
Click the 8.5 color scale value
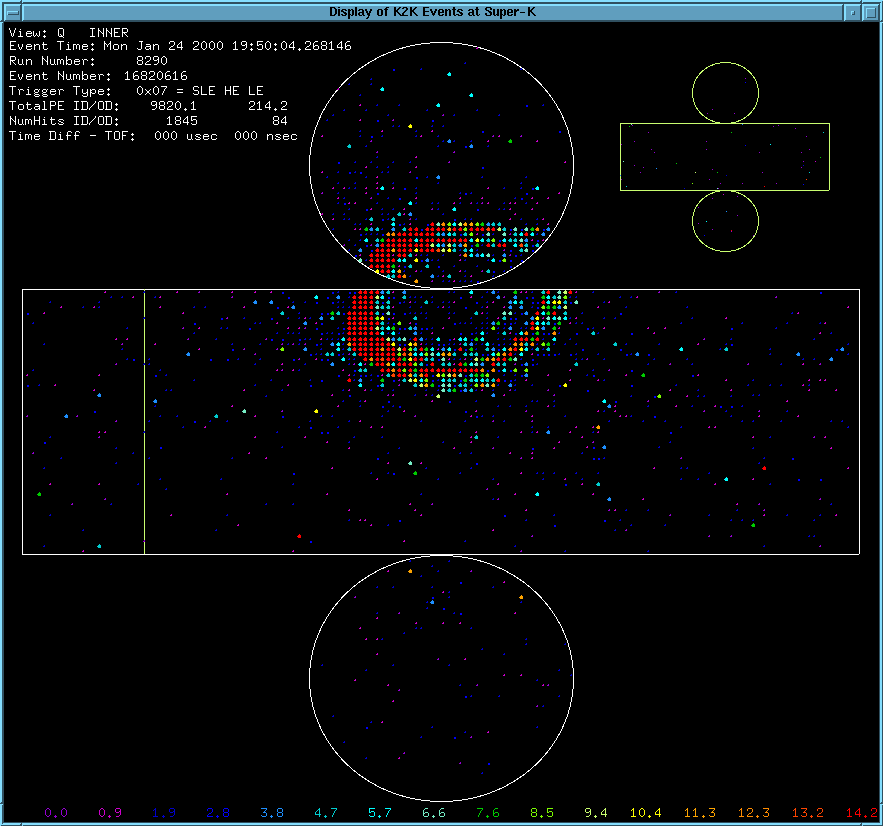(x=542, y=813)
